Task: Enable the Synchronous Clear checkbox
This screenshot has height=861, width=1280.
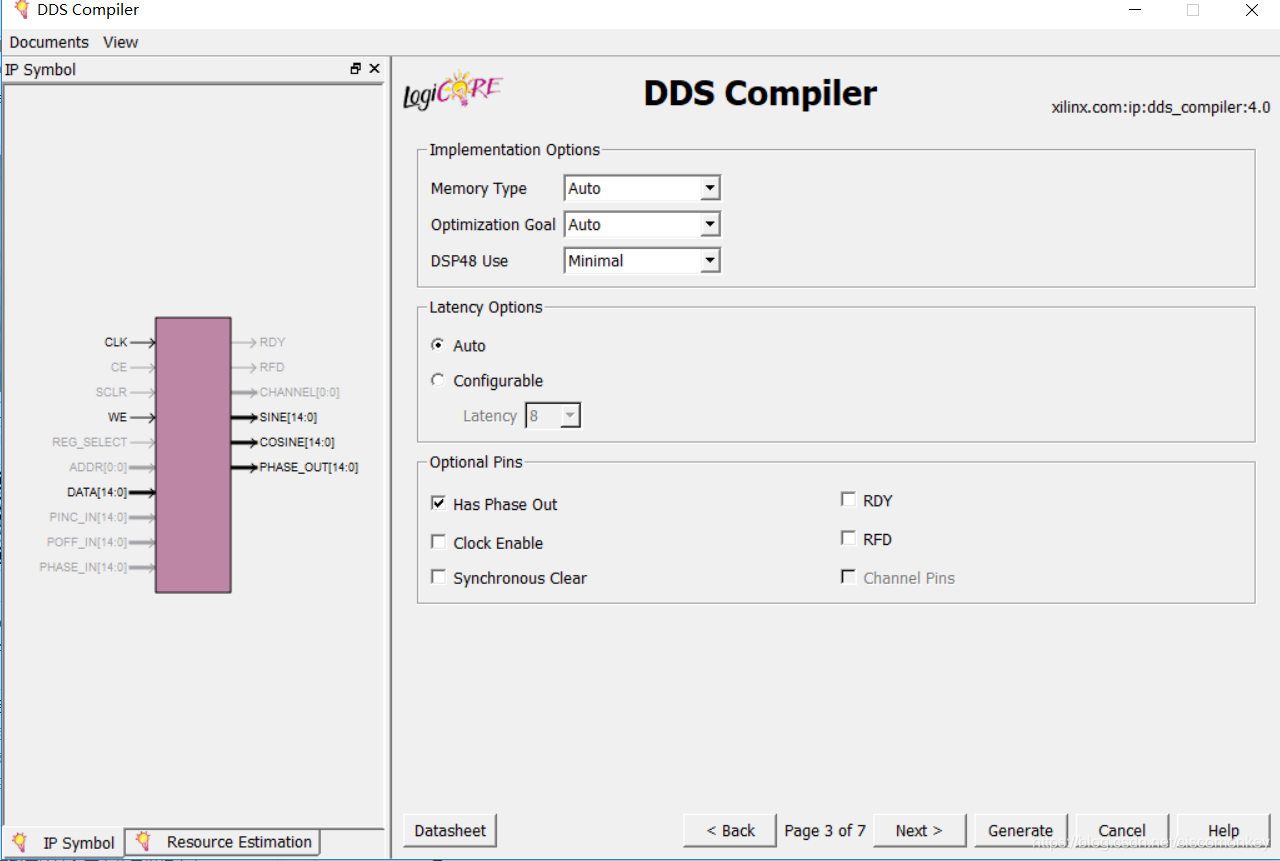Action: (x=438, y=577)
